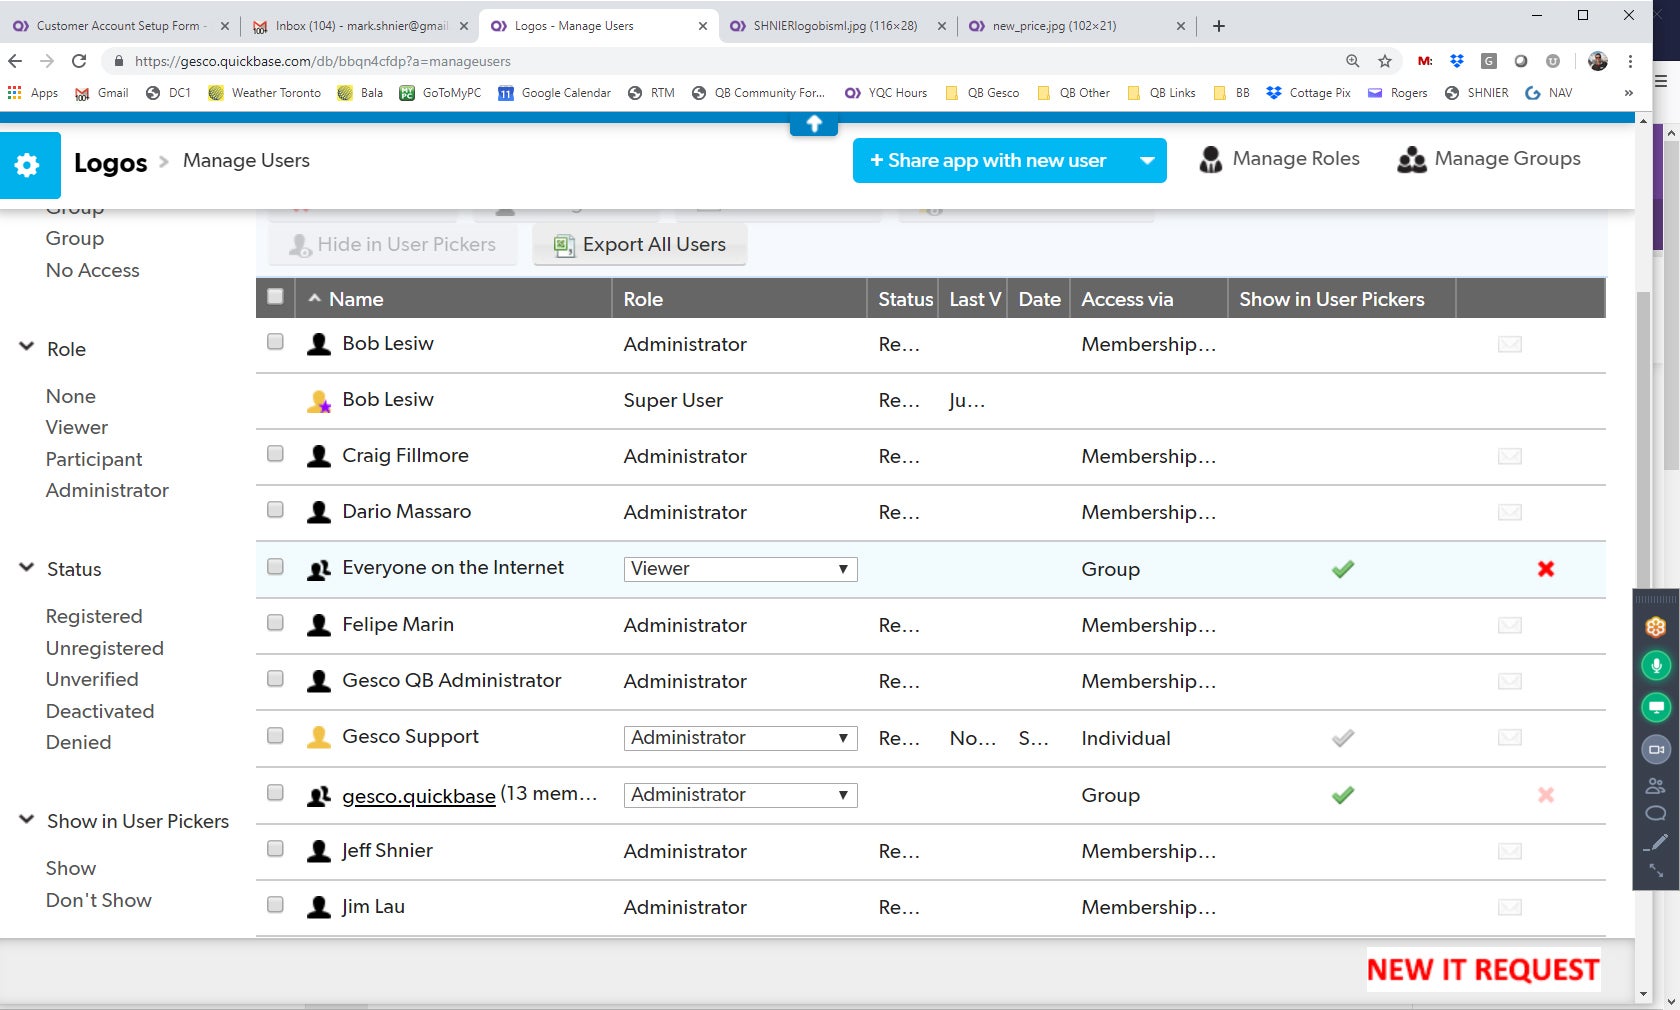This screenshot has width=1680, height=1010.
Task: Collapse the Status filter section
Action: coord(27,567)
